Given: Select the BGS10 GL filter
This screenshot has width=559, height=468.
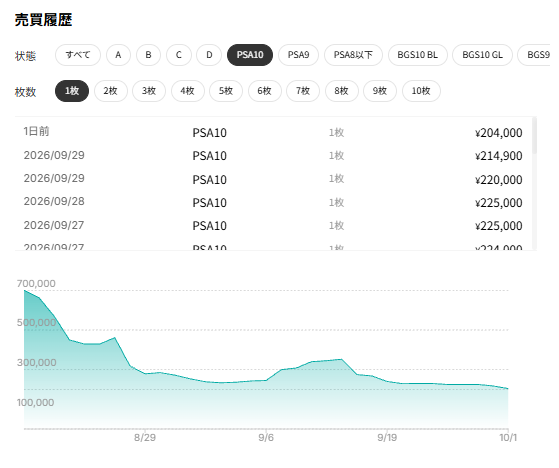Looking at the screenshot, I should point(482,55).
